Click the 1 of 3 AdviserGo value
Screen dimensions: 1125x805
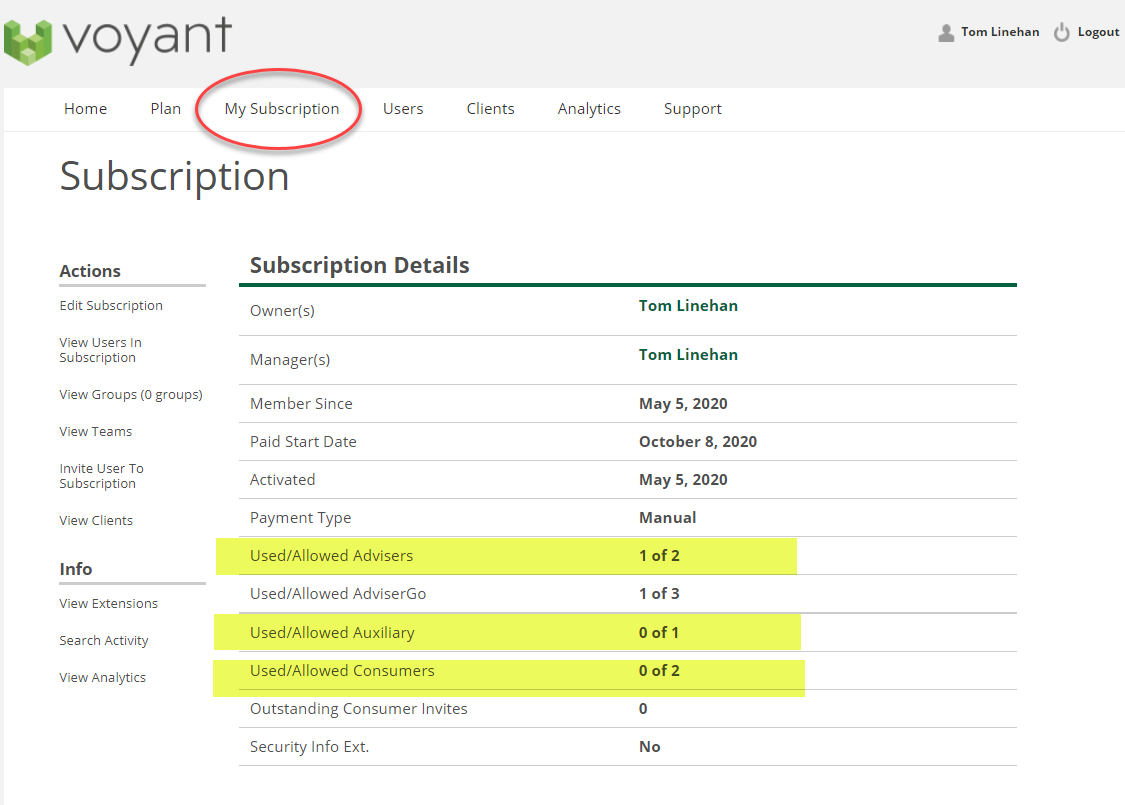[659, 593]
